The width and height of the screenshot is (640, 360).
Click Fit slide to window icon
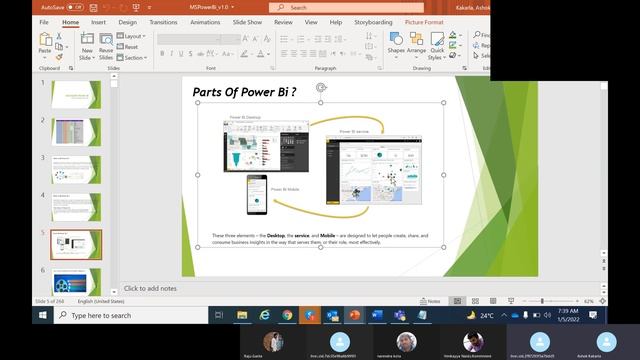pos(602,301)
